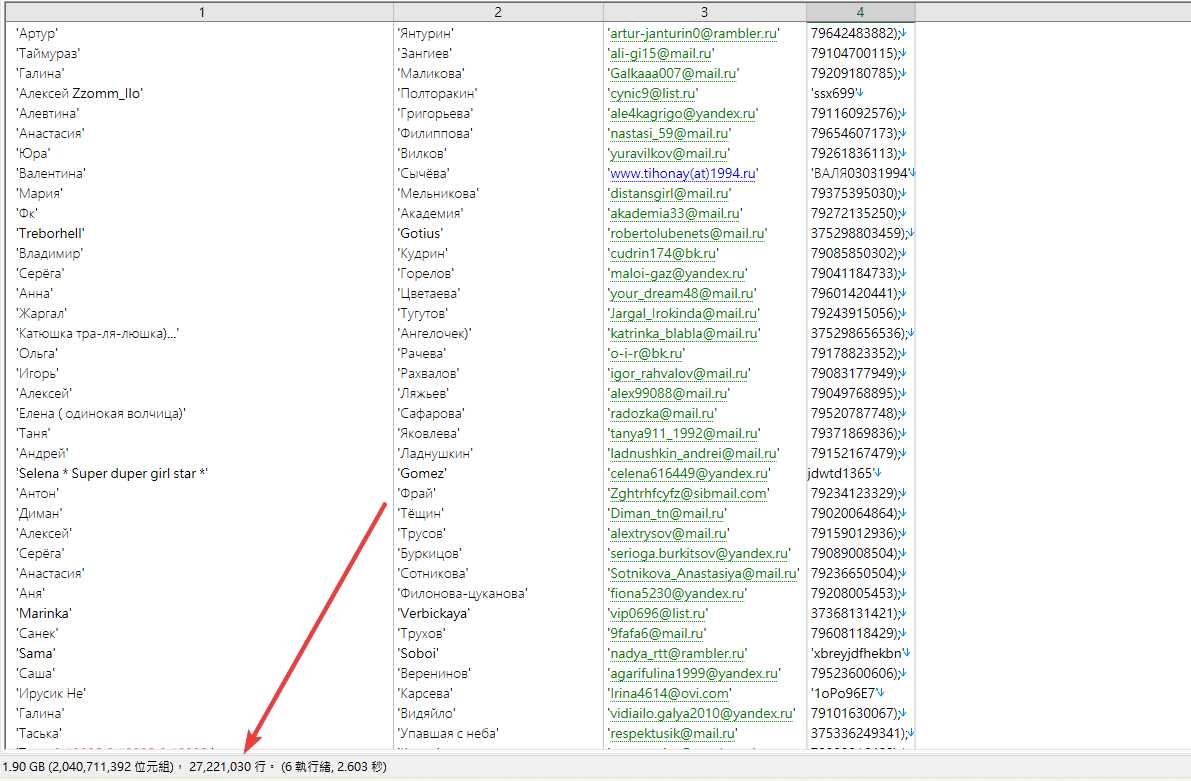The image size is (1191, 781).
Task: Follow the alex99088@mail.ru link
Action: 668,394
